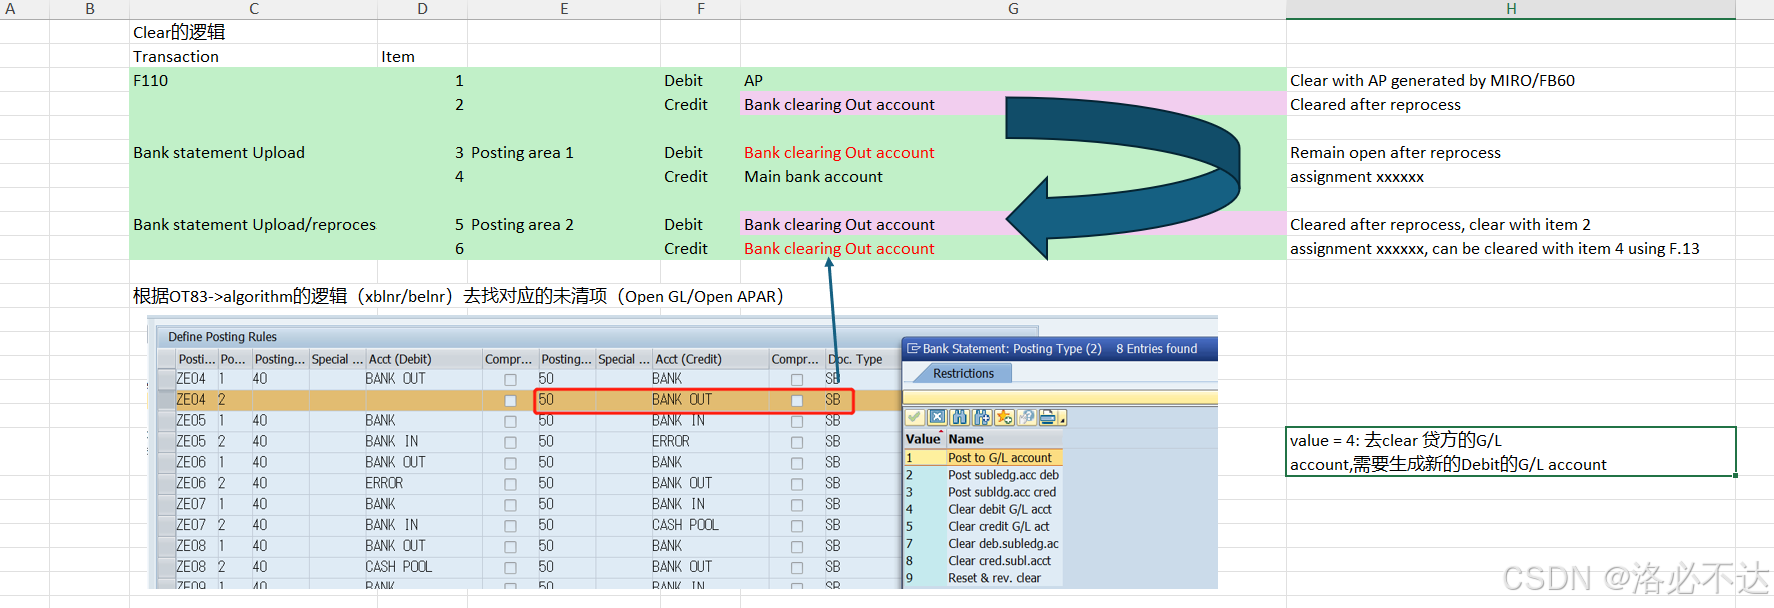Select Excel column G header
The height and width of the screenshot is (608, 1774).
point(1013,9)
